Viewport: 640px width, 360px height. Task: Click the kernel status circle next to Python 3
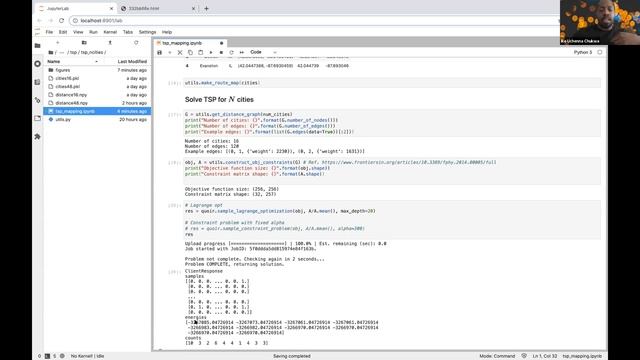pos(600,52)
